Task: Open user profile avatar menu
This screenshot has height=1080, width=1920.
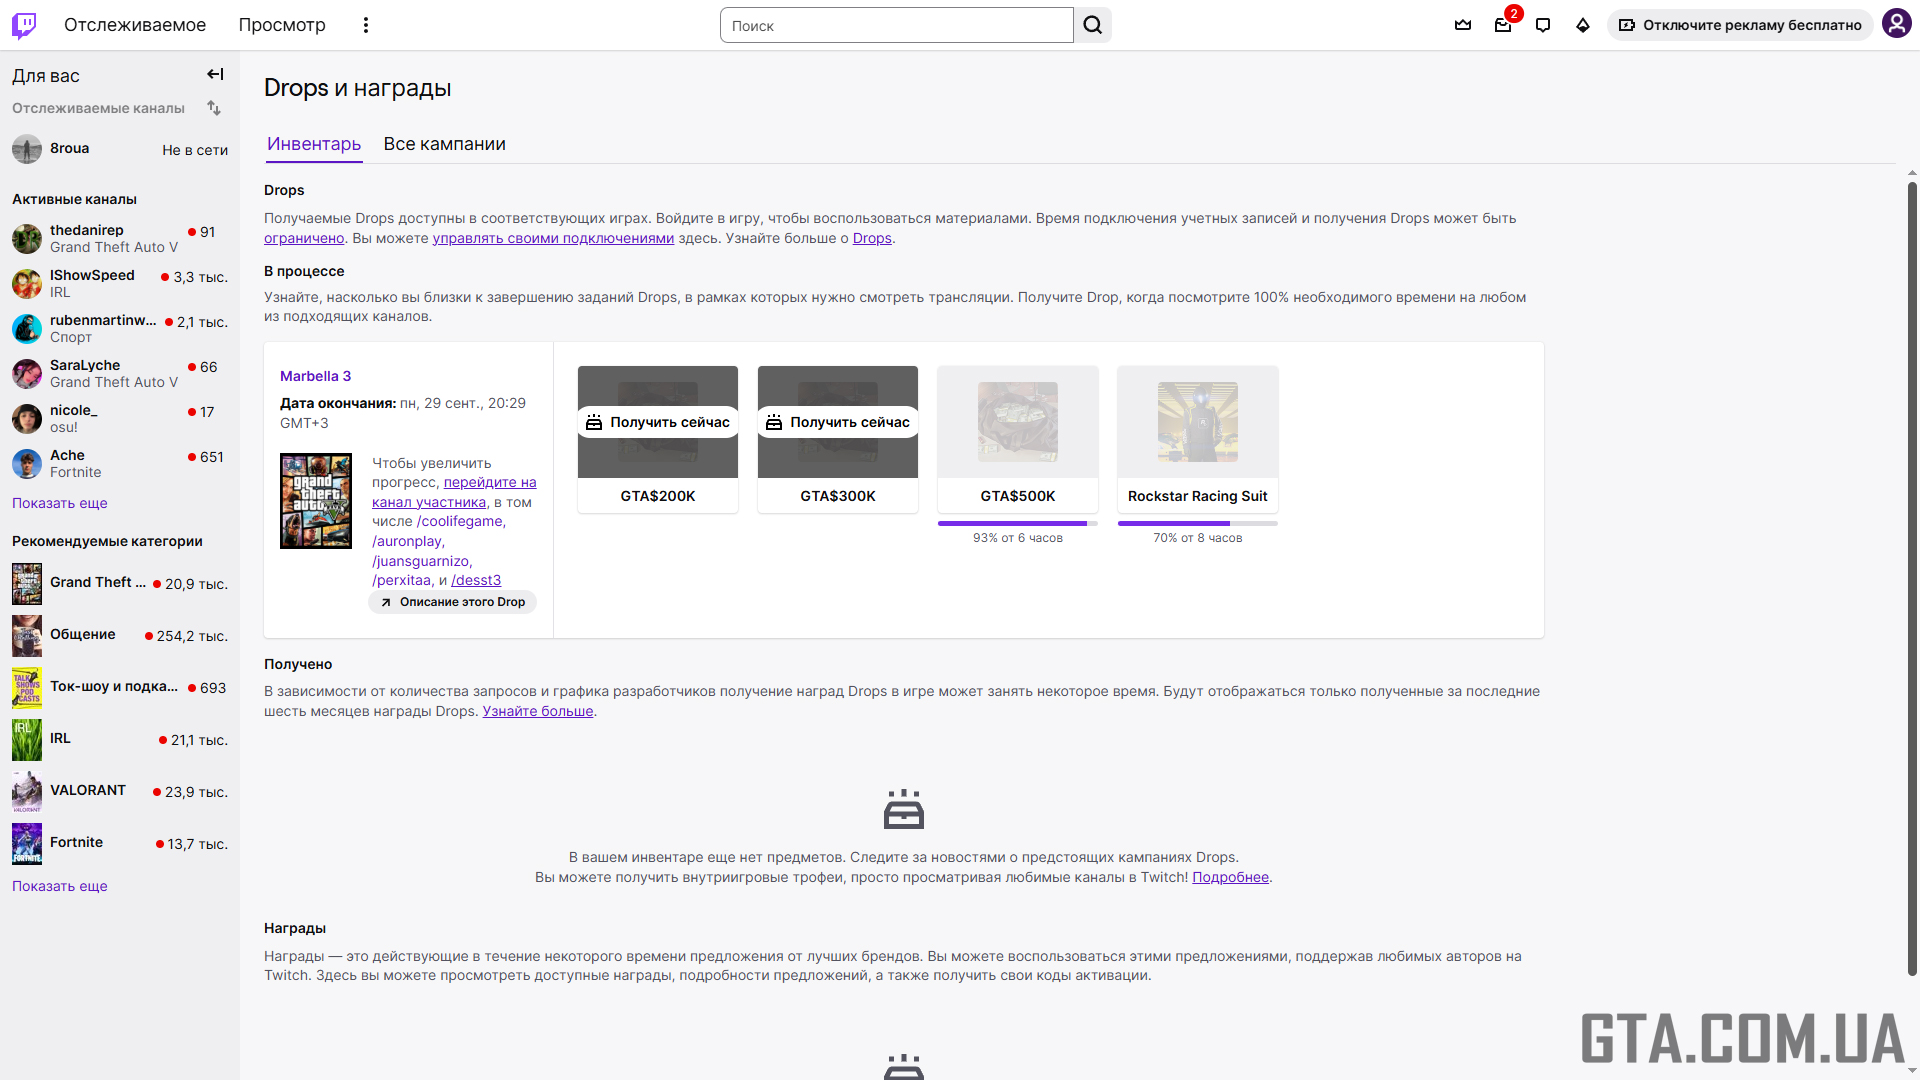Action: pyautogui.click(x=1896, y=24)
